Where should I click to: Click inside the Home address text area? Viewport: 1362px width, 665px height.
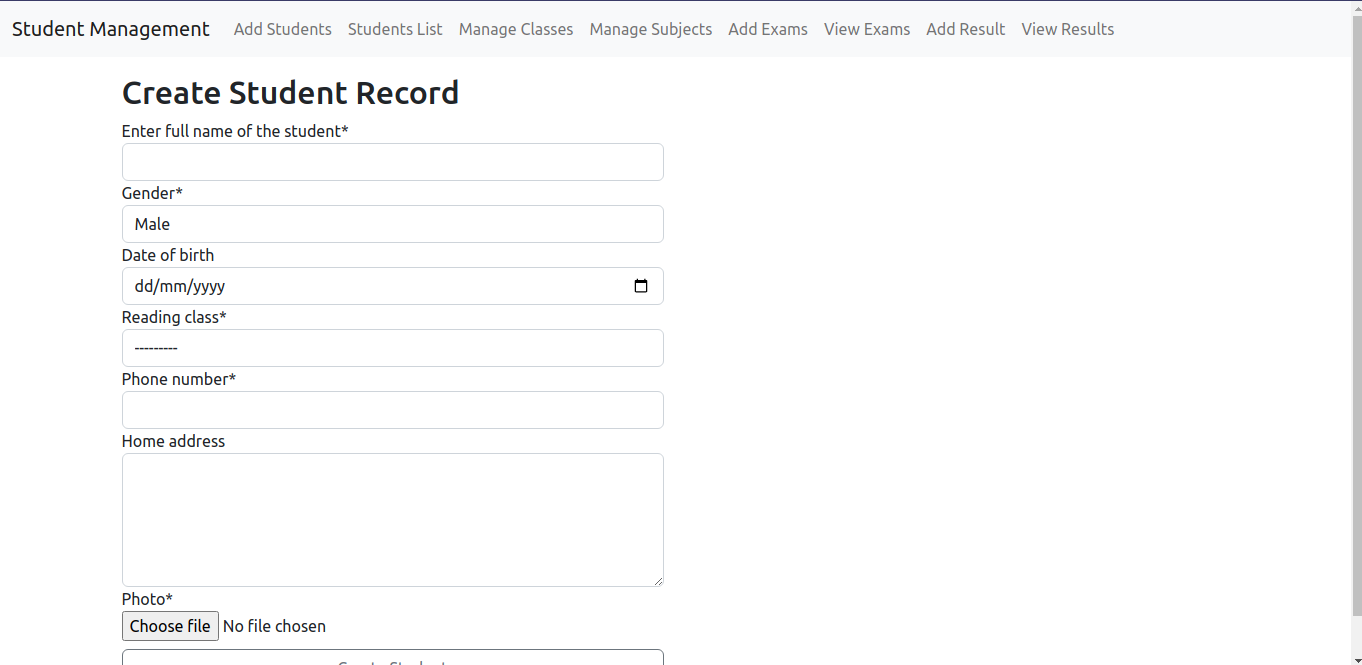tap(392, 518)
